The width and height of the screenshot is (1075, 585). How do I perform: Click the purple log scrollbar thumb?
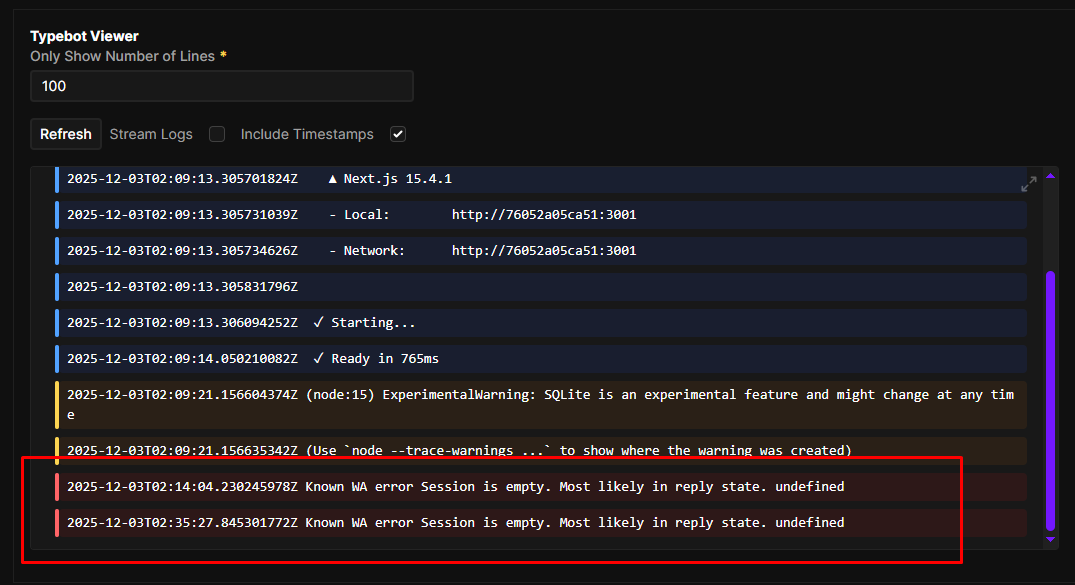pyautogui.click(x=1050, y=401)
